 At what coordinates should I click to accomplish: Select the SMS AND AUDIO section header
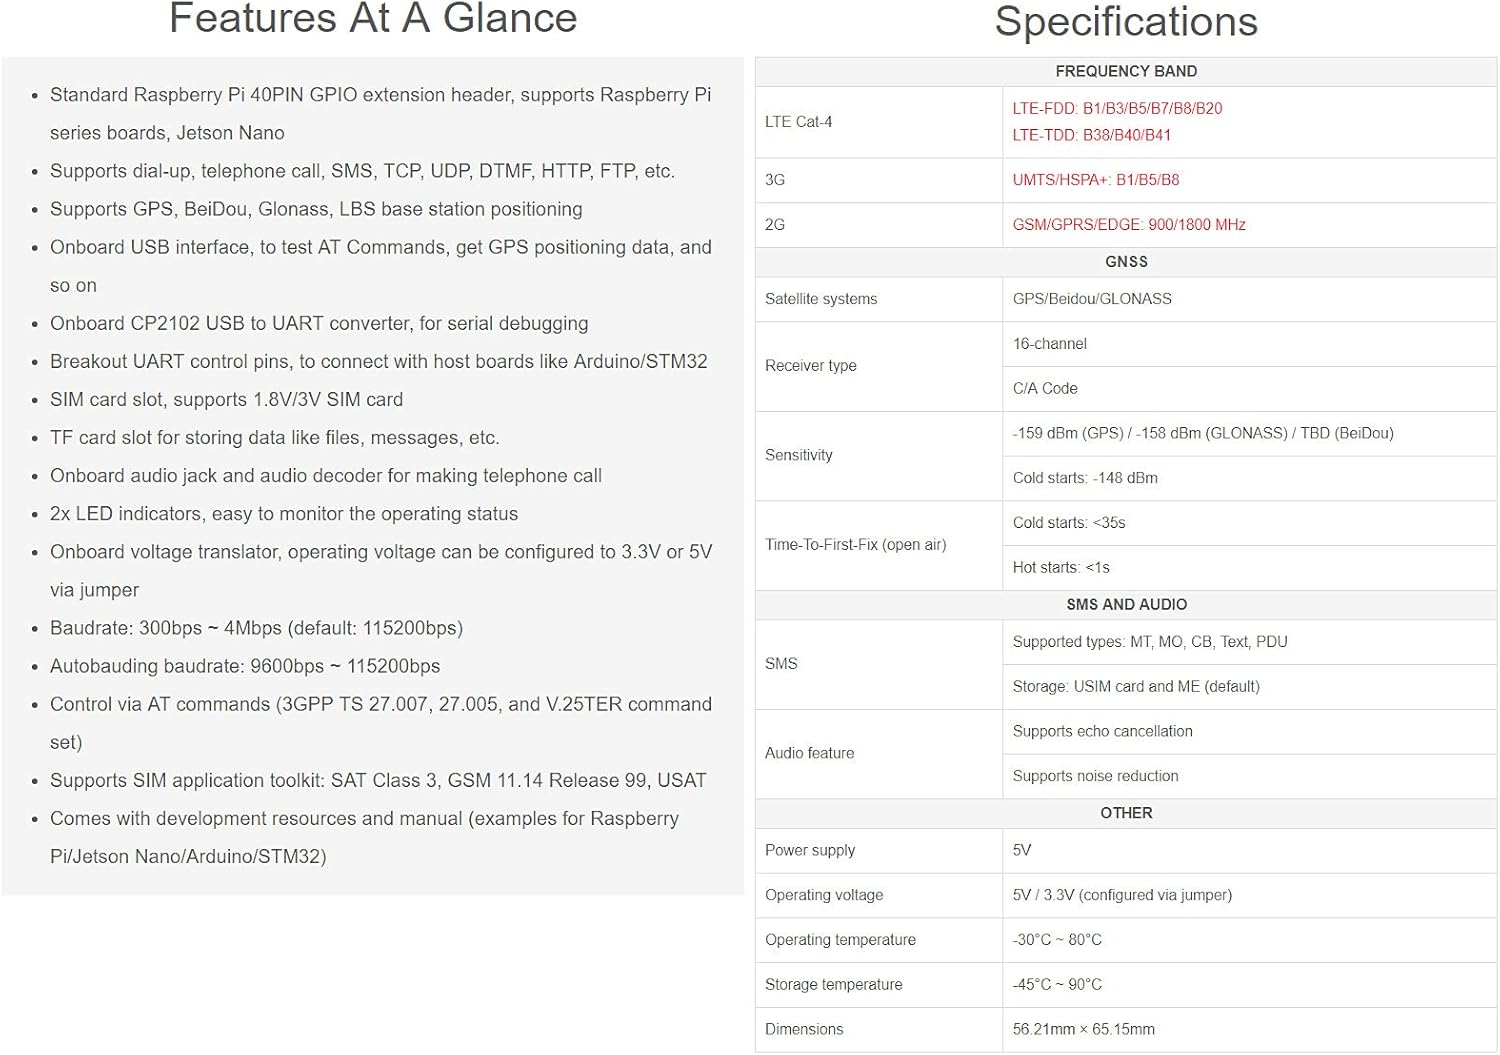coord(1126,605)
